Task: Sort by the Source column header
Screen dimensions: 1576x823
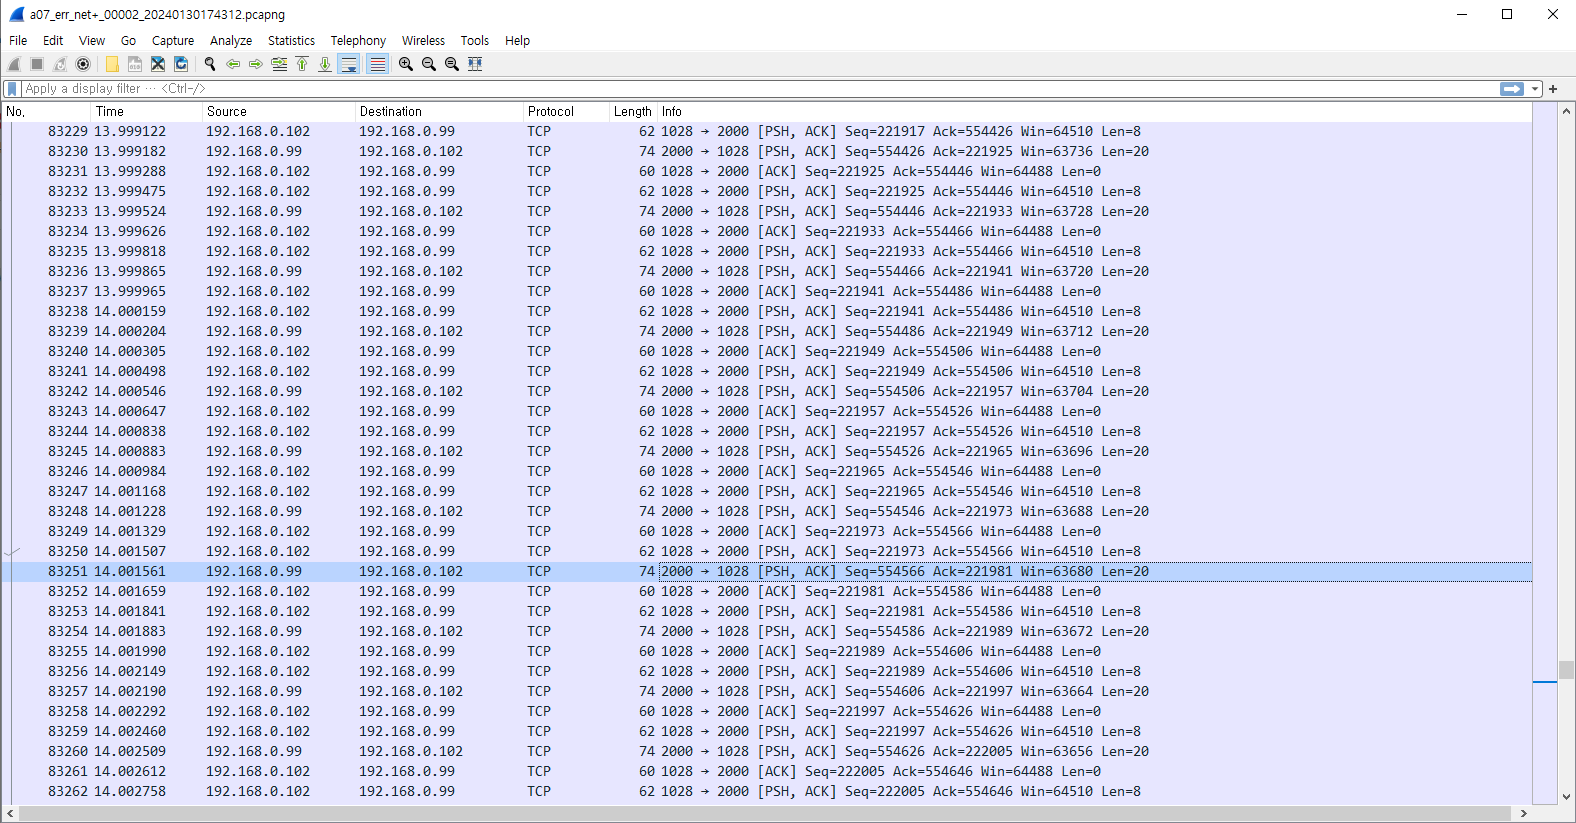Action: pos(279,112)
